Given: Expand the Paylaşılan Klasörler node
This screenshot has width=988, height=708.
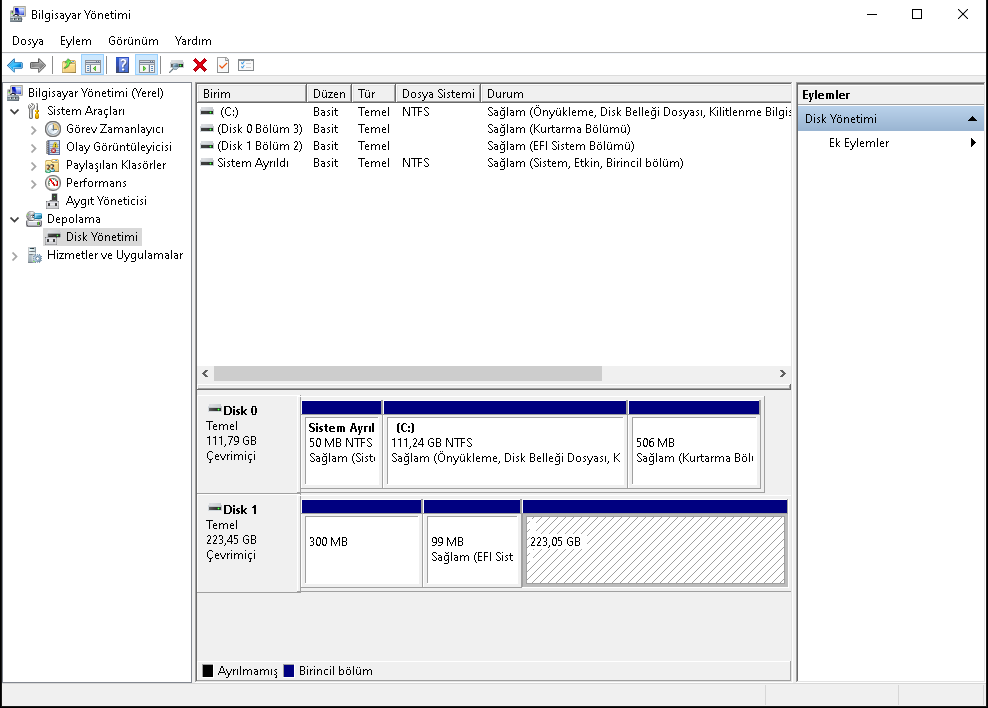Looking at the screenshot, I should [x=33, y=166].
